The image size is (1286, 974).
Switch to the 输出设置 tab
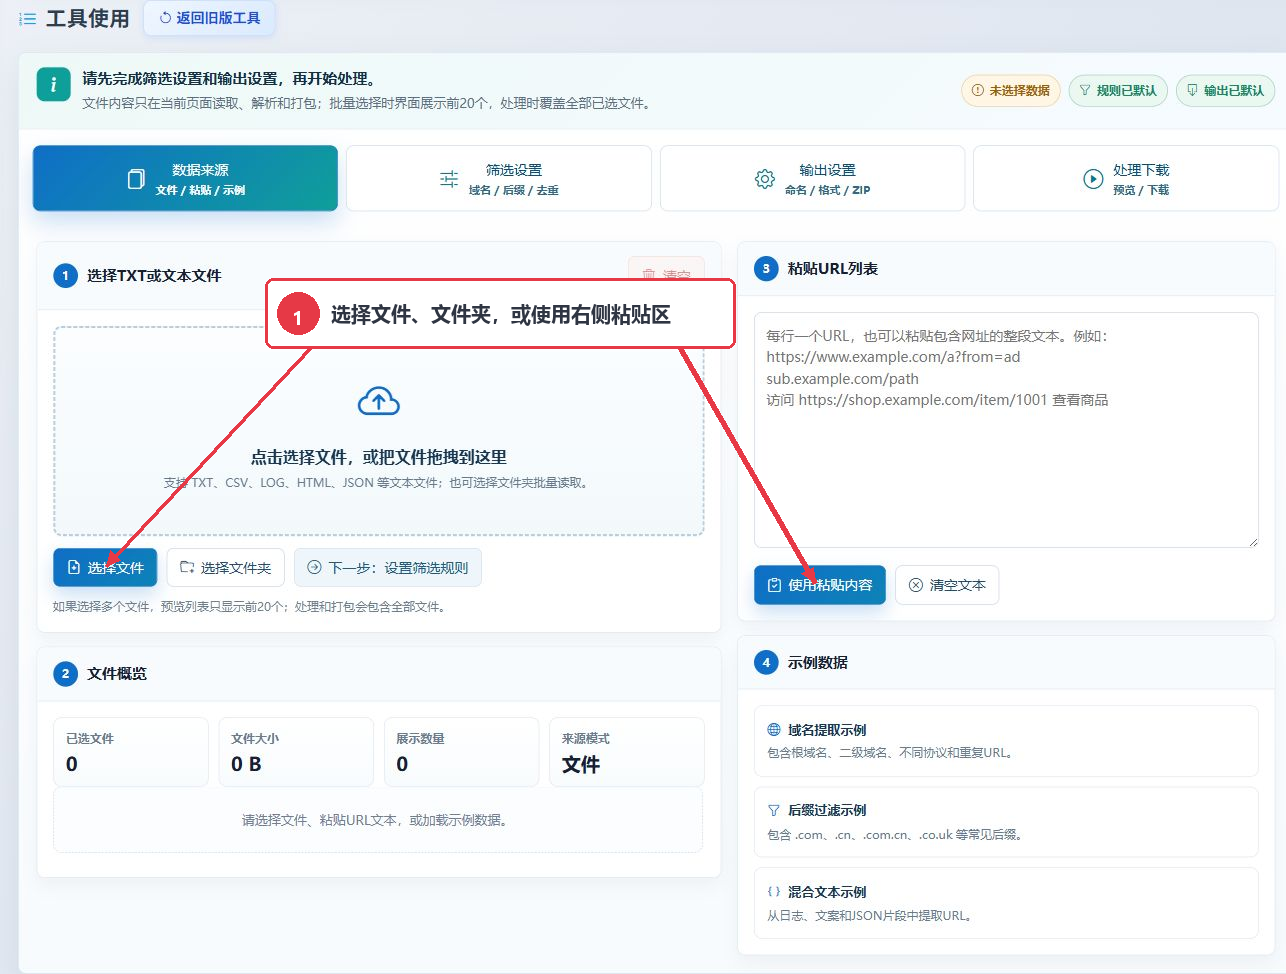pos(812,178)
